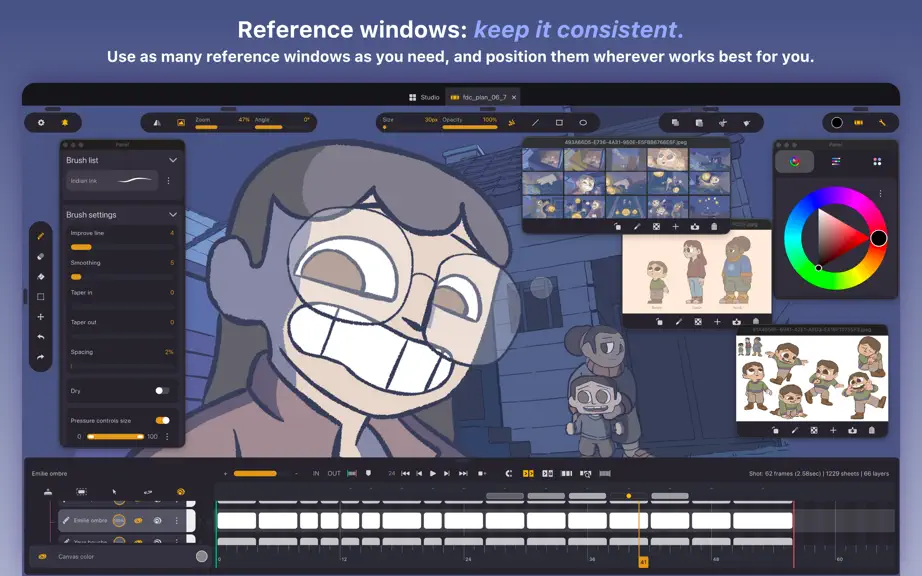Select the Emilie ombre layer name
The width and height of the screenshot is (922, 576).
91,521
